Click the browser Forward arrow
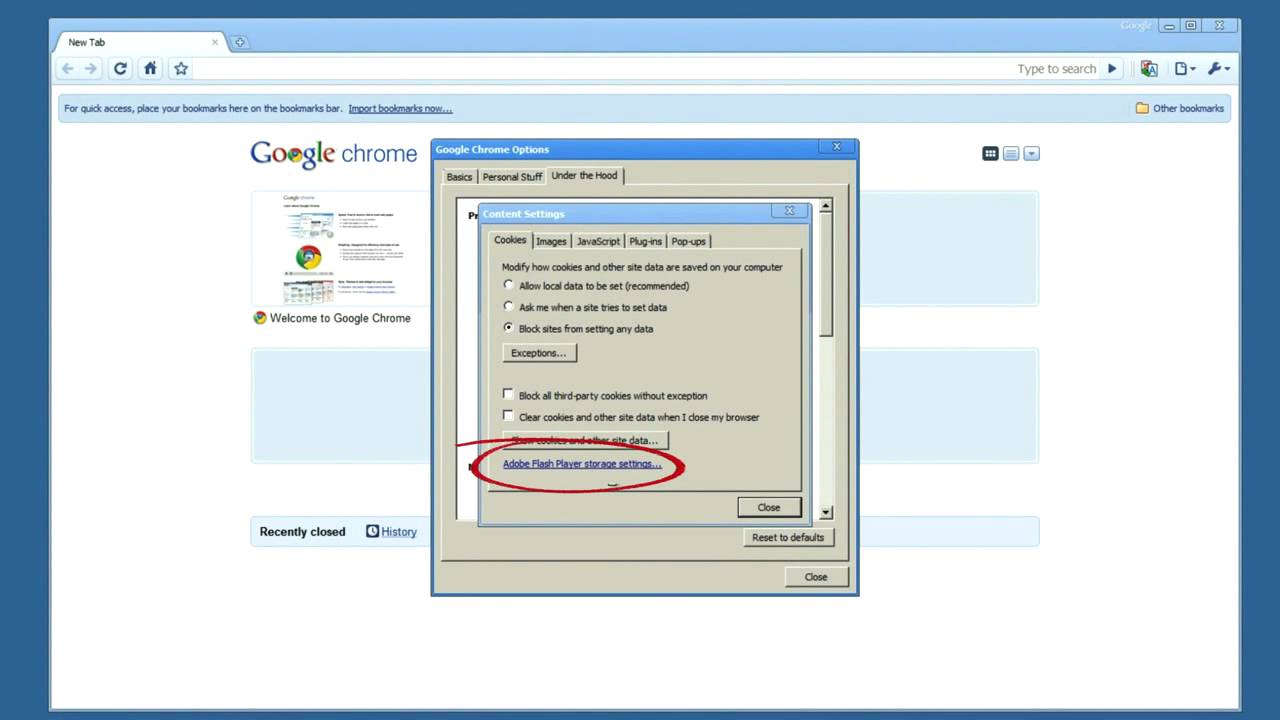Viewport: 1280px width, 720px height. (91, 69)
